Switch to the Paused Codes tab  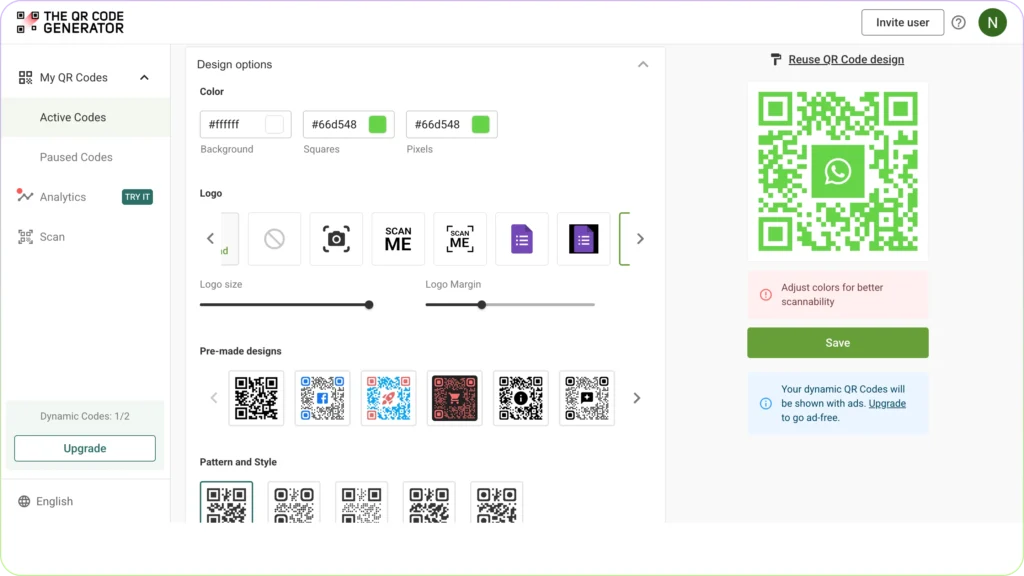point(76,157)
